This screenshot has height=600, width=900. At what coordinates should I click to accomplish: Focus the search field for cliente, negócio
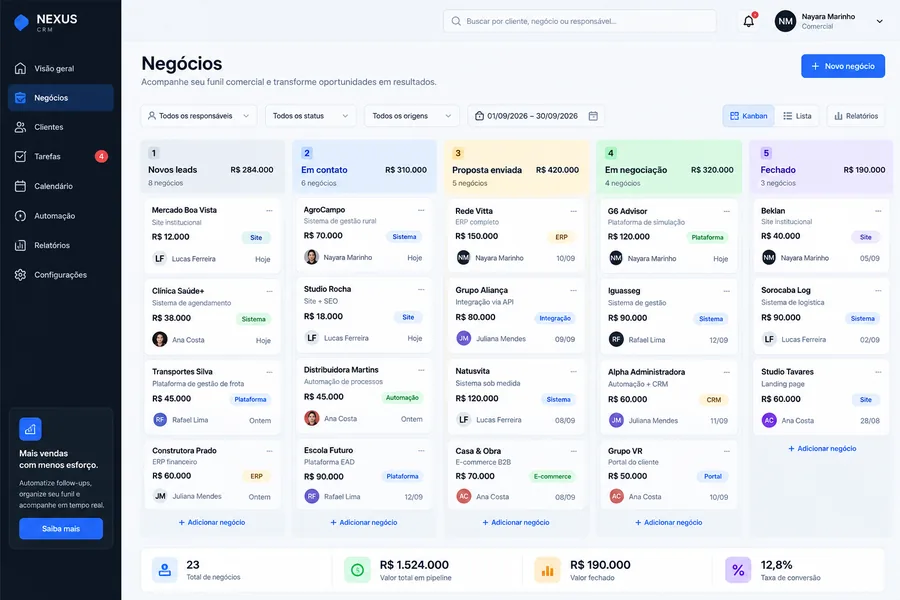click(580, 21)
